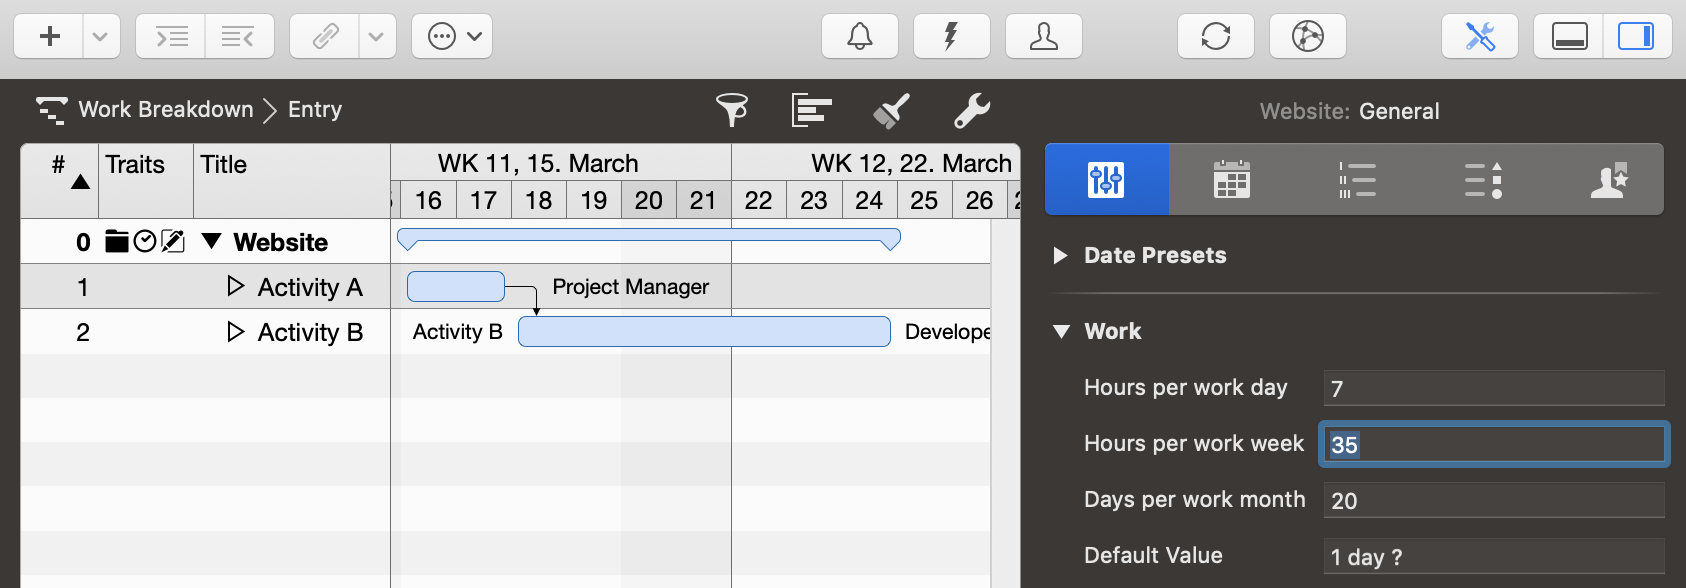Collapse the Work section
Screen dimensions: 1686x588
(1061, 332)
